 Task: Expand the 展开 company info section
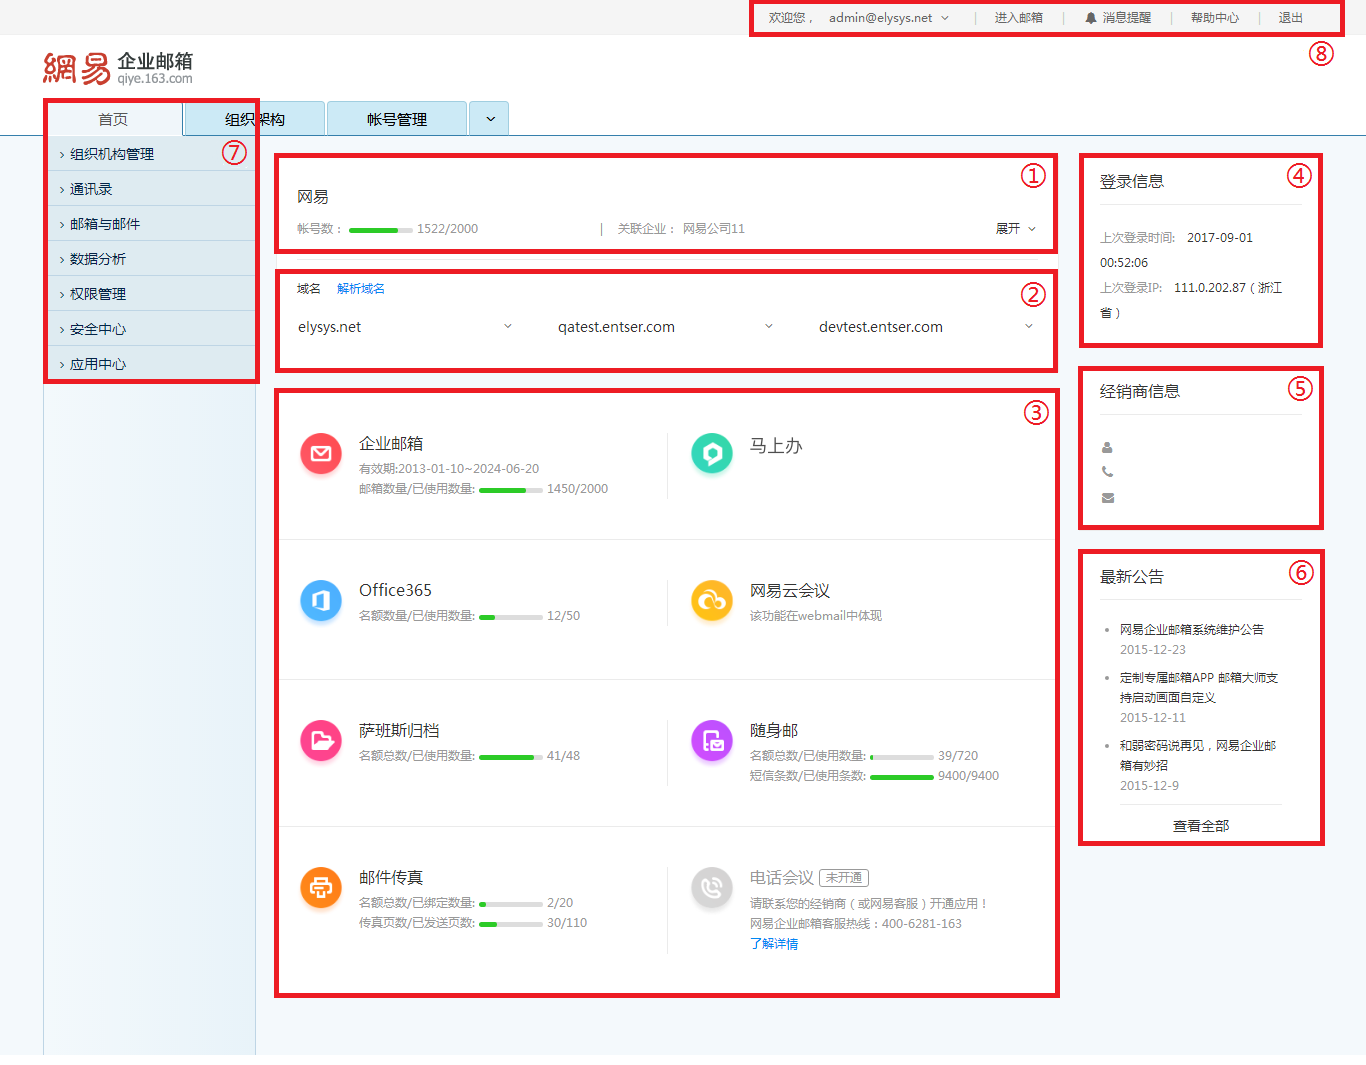coord(1016,229)
